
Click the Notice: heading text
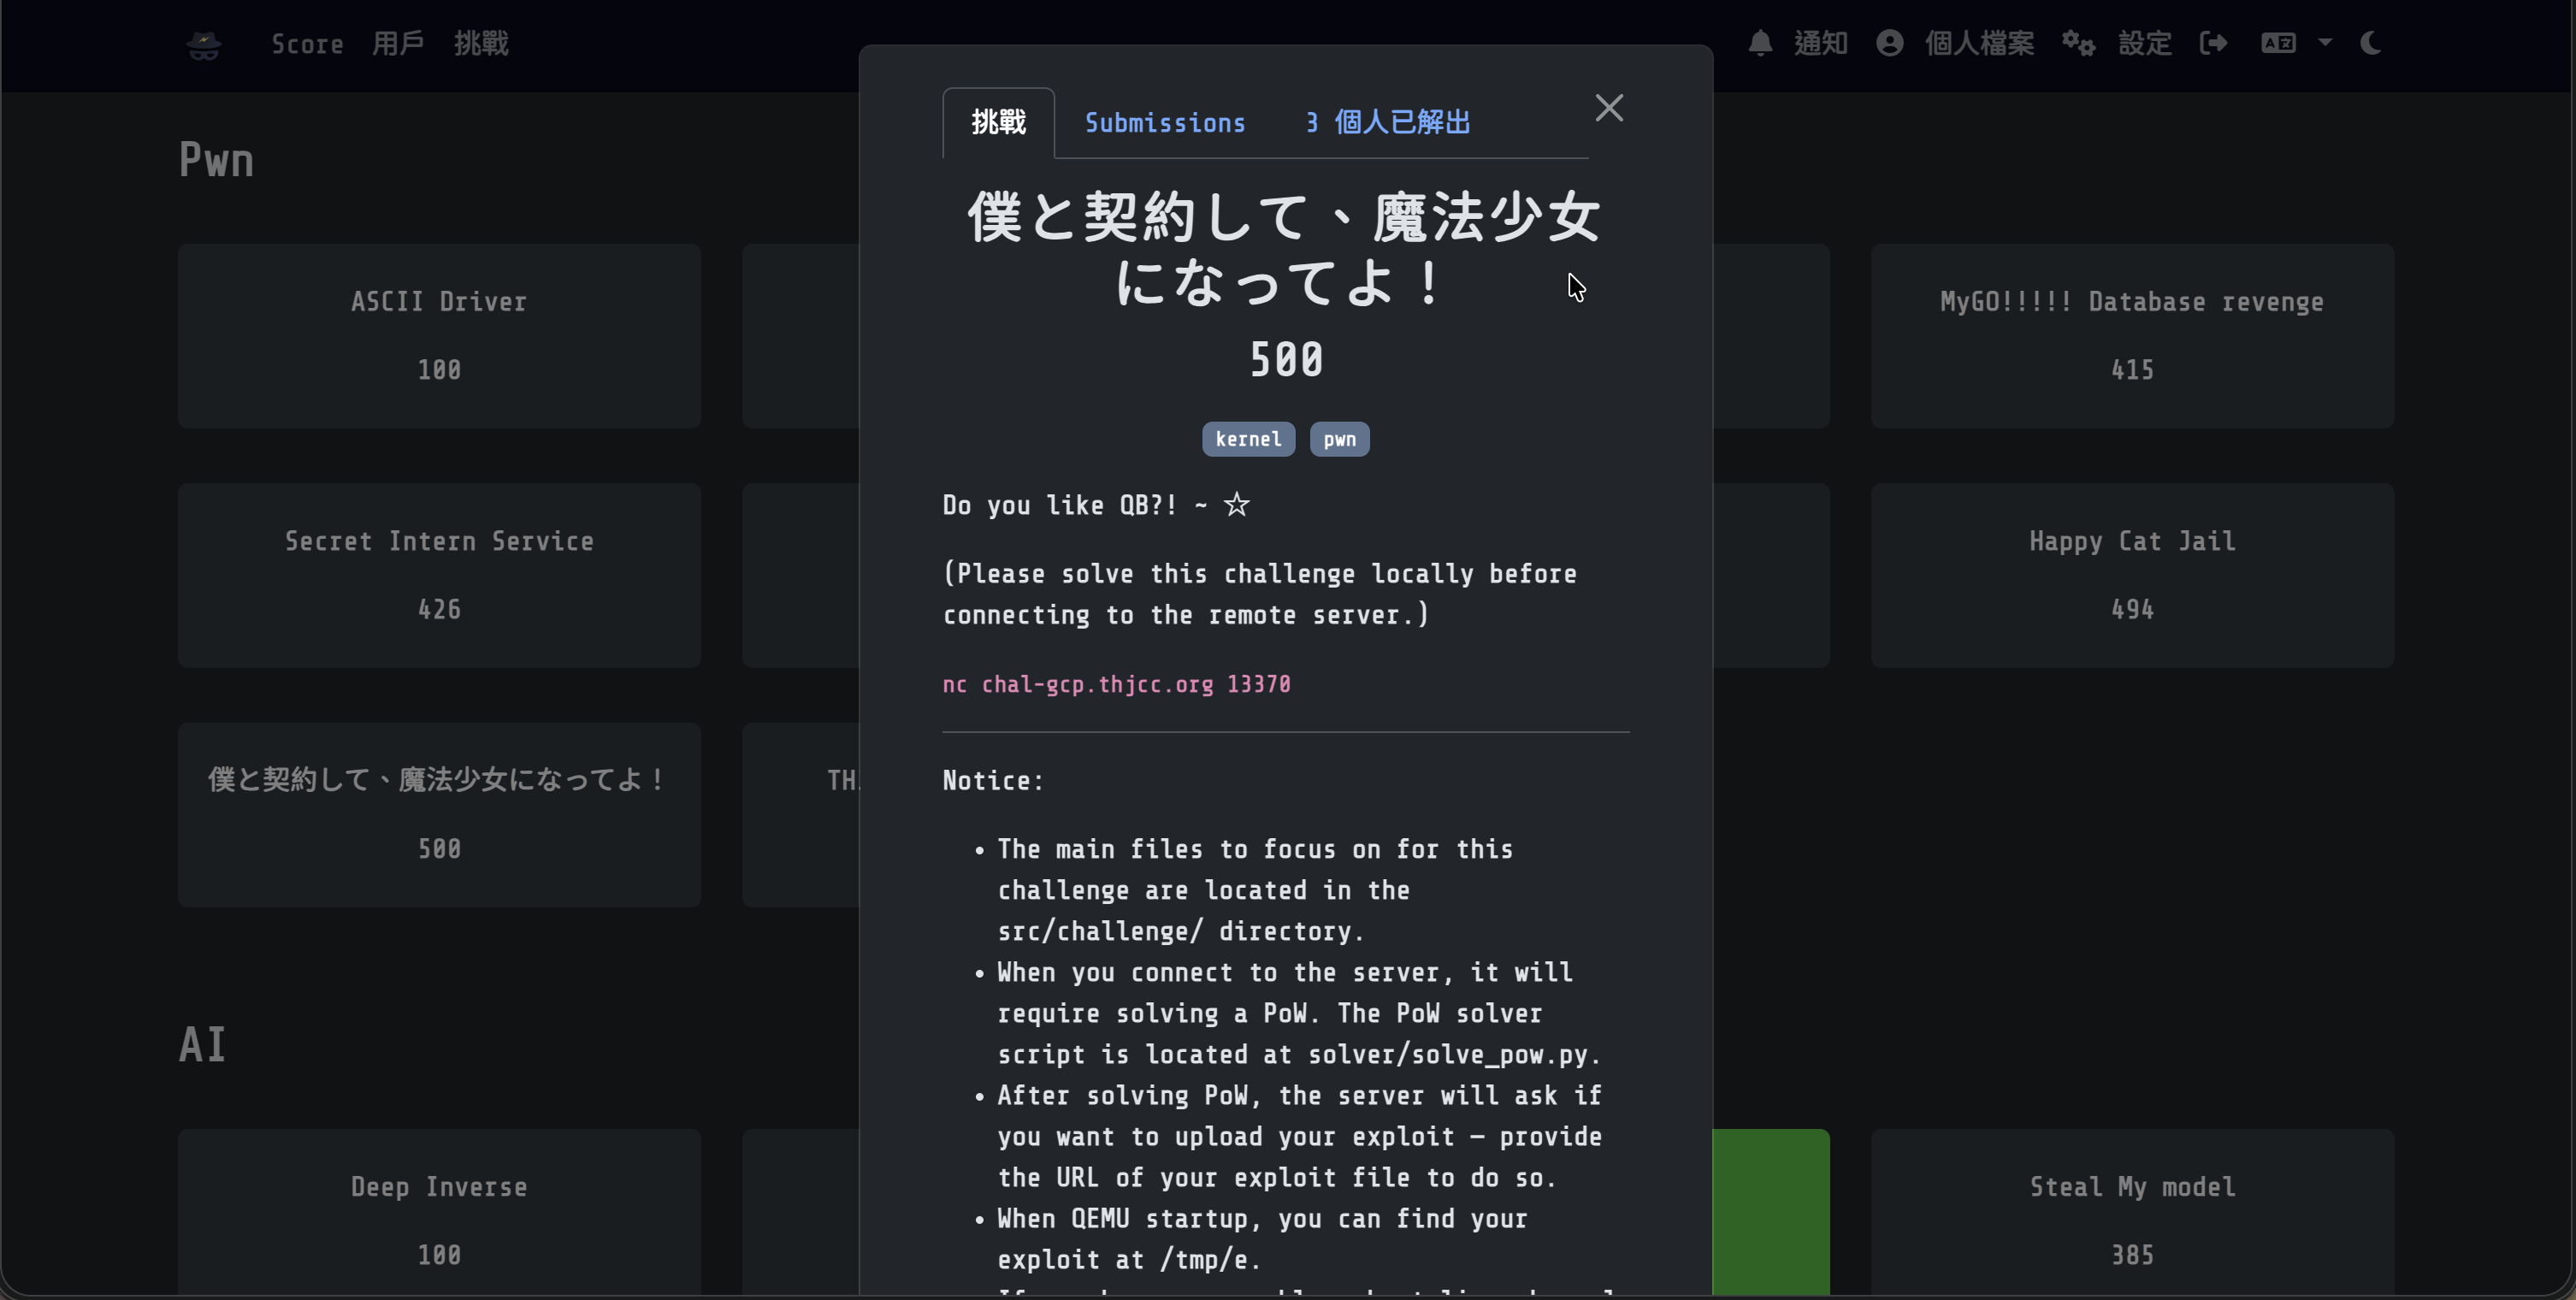(x=993, y=781)
